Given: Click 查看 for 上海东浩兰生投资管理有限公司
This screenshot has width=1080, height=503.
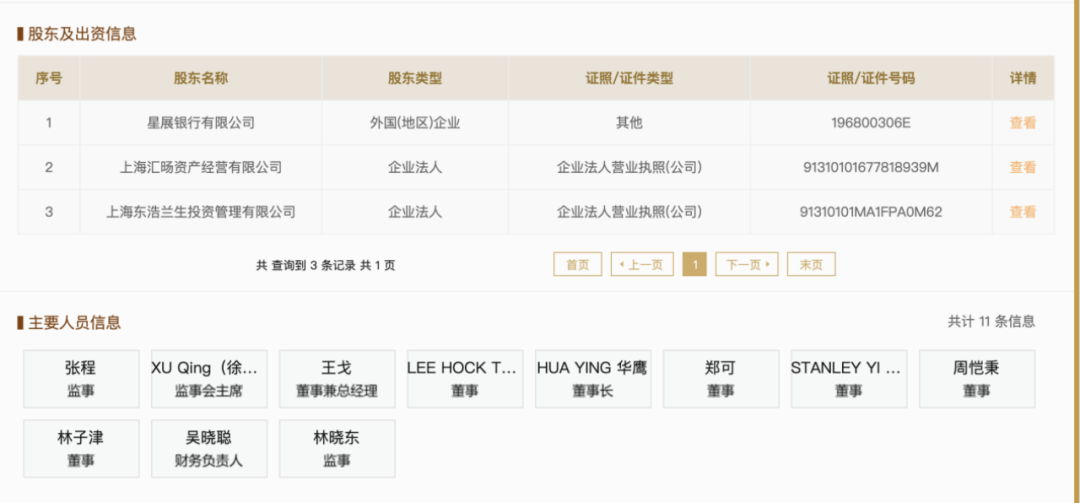Looking at the screenshot, I should tap(1022, 212).
